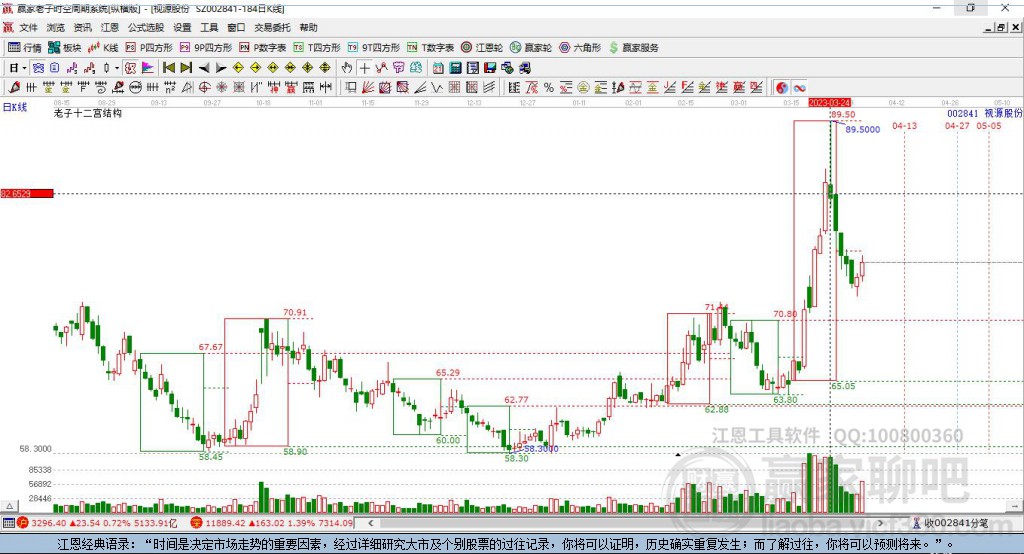Click the 老子十二宫结构 indicator title

point(88,113)
